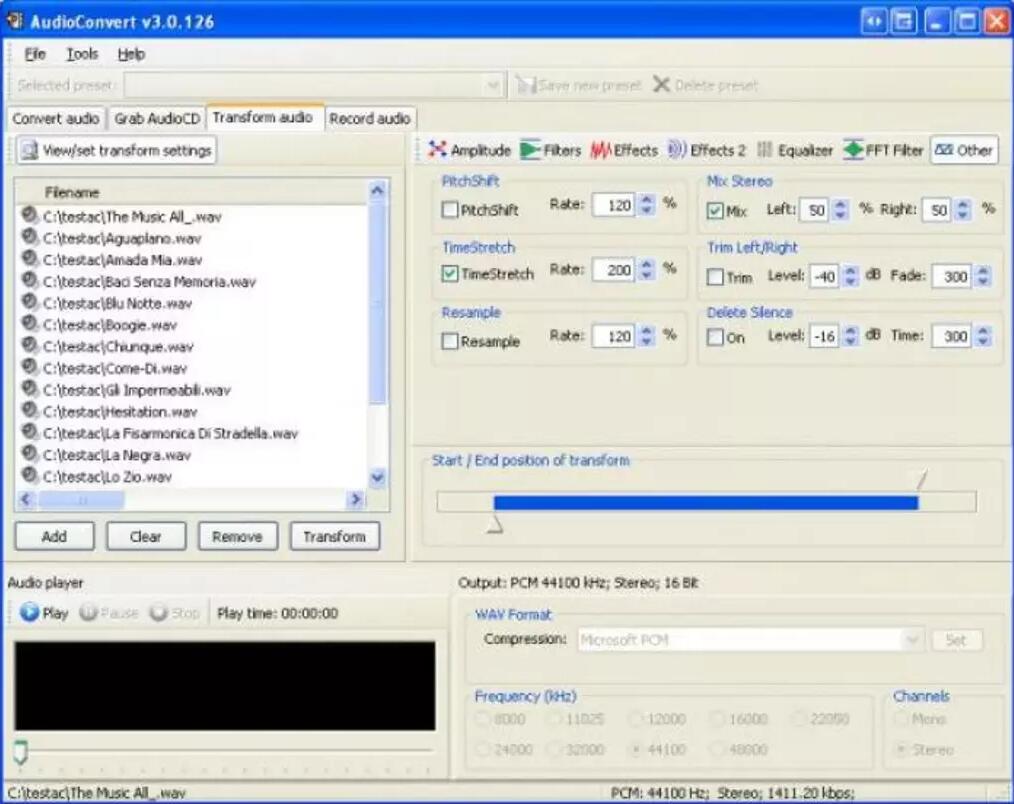
Task: Open the Effects 2 transform tab
Action: pos(706,150)
